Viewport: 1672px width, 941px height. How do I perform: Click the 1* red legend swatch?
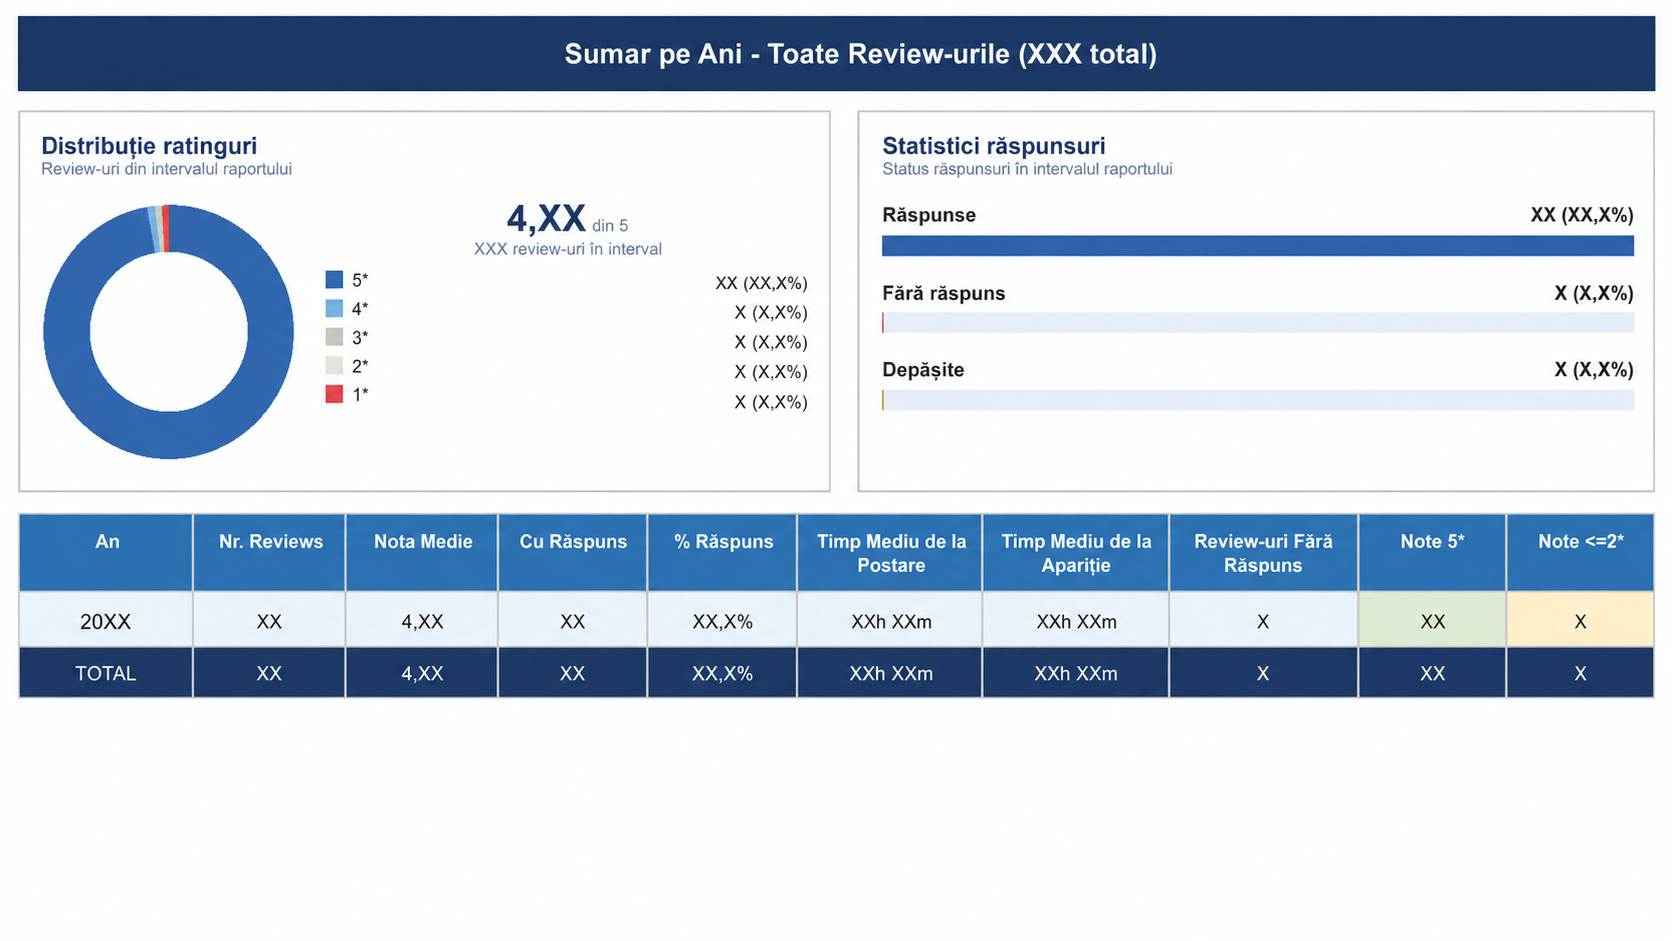click(334, 394)
